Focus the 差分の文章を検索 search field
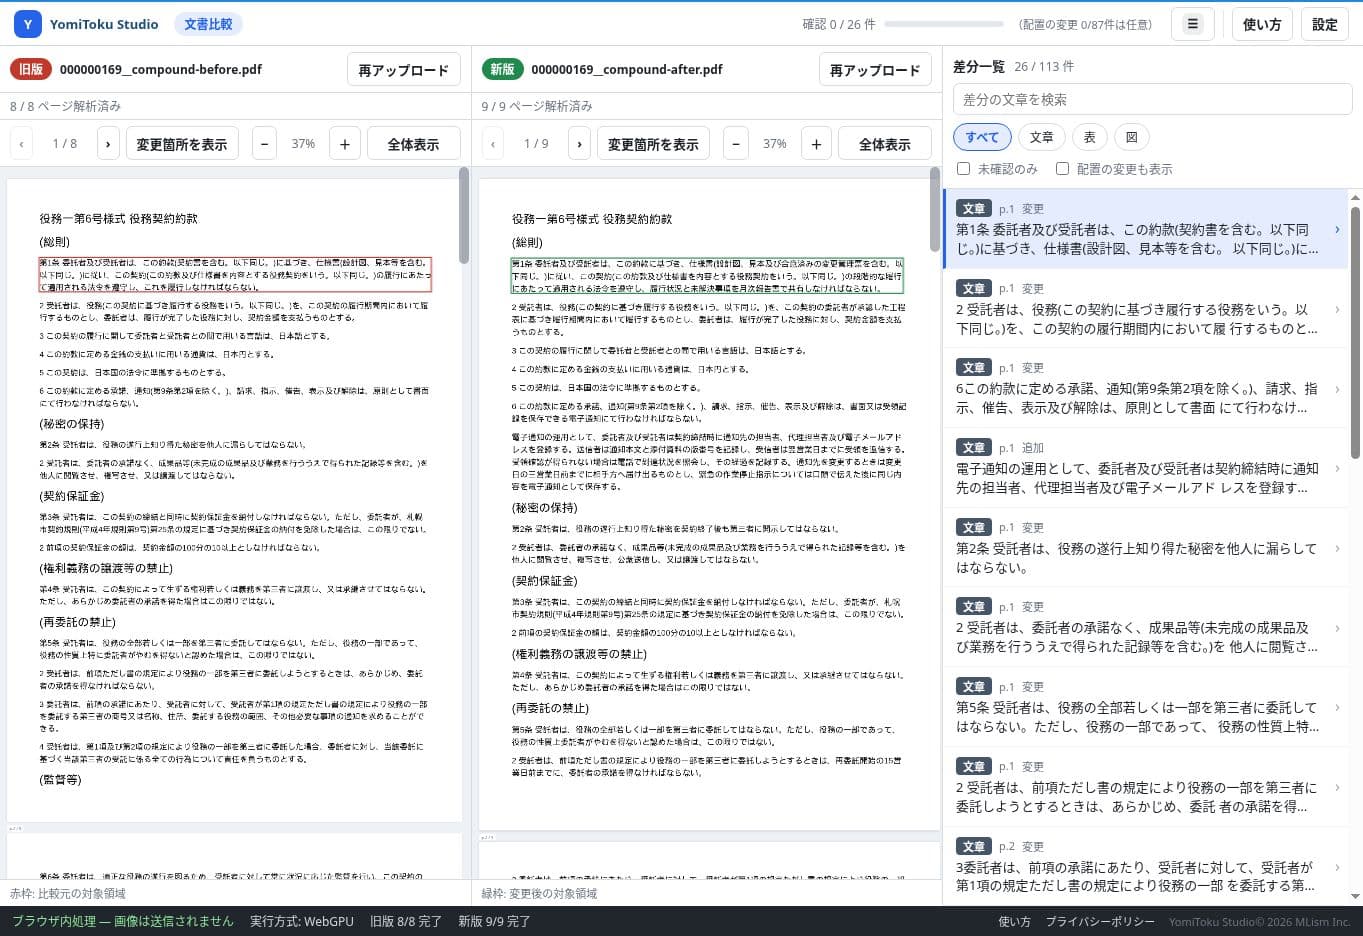Viewport: 1363px width, 936px height. [1152, 99]
